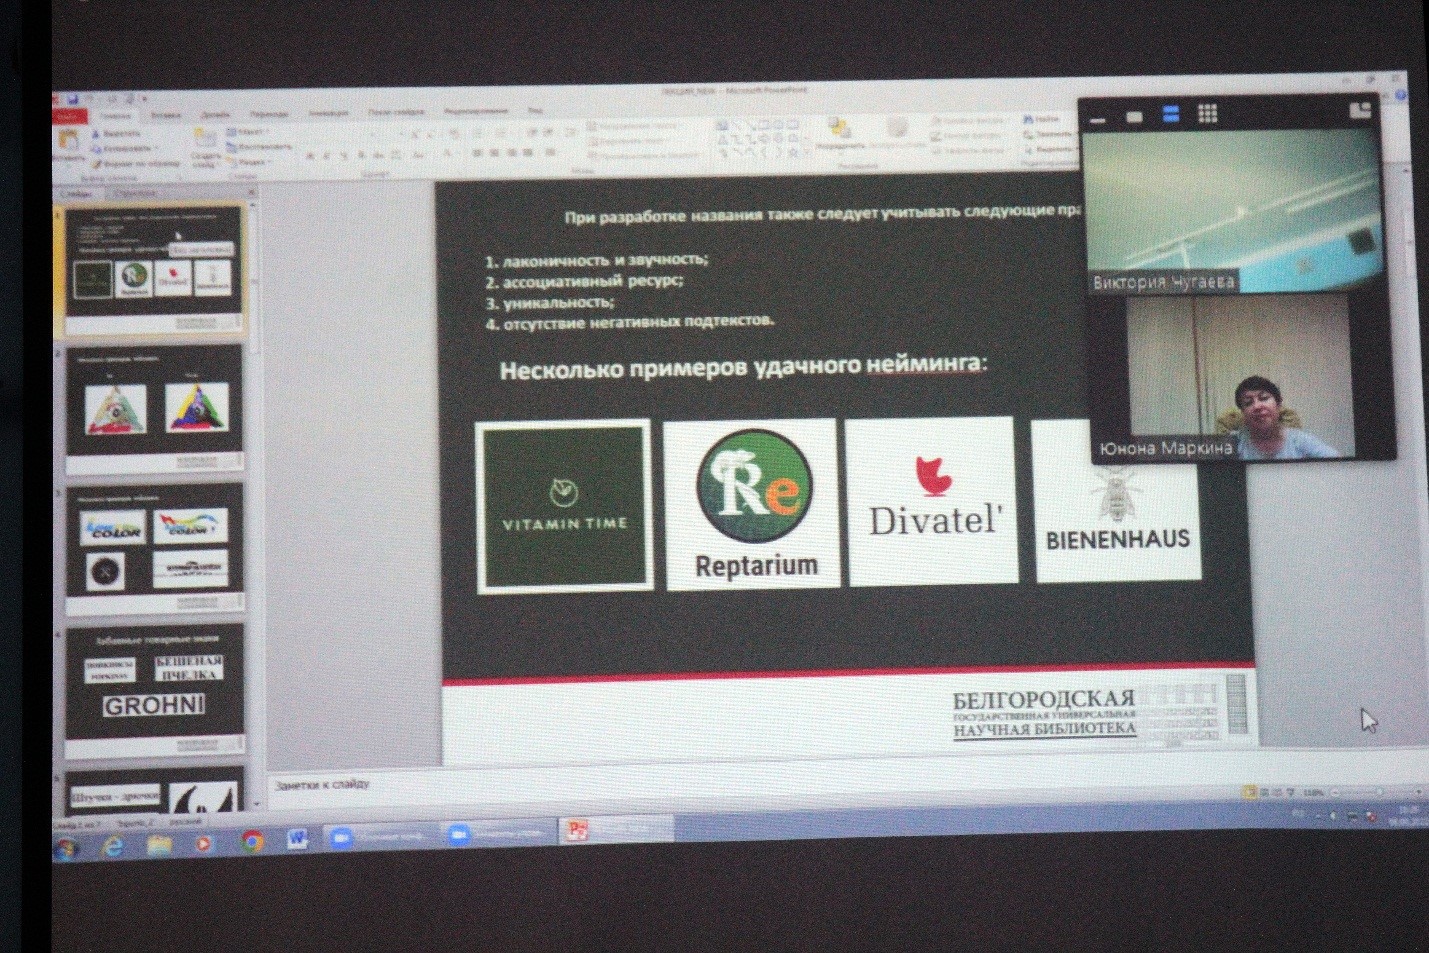Switch to the Показ слайдов ribbon tab
Viewport: 1429px width, 953px height.
(x=396, y=112)
